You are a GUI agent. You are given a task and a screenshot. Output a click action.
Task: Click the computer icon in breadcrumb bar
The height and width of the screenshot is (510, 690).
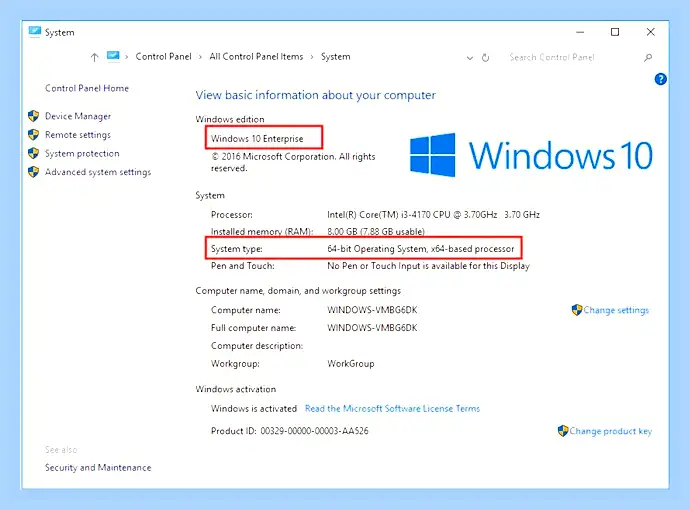pyautogui.click(x=113, y=56)
